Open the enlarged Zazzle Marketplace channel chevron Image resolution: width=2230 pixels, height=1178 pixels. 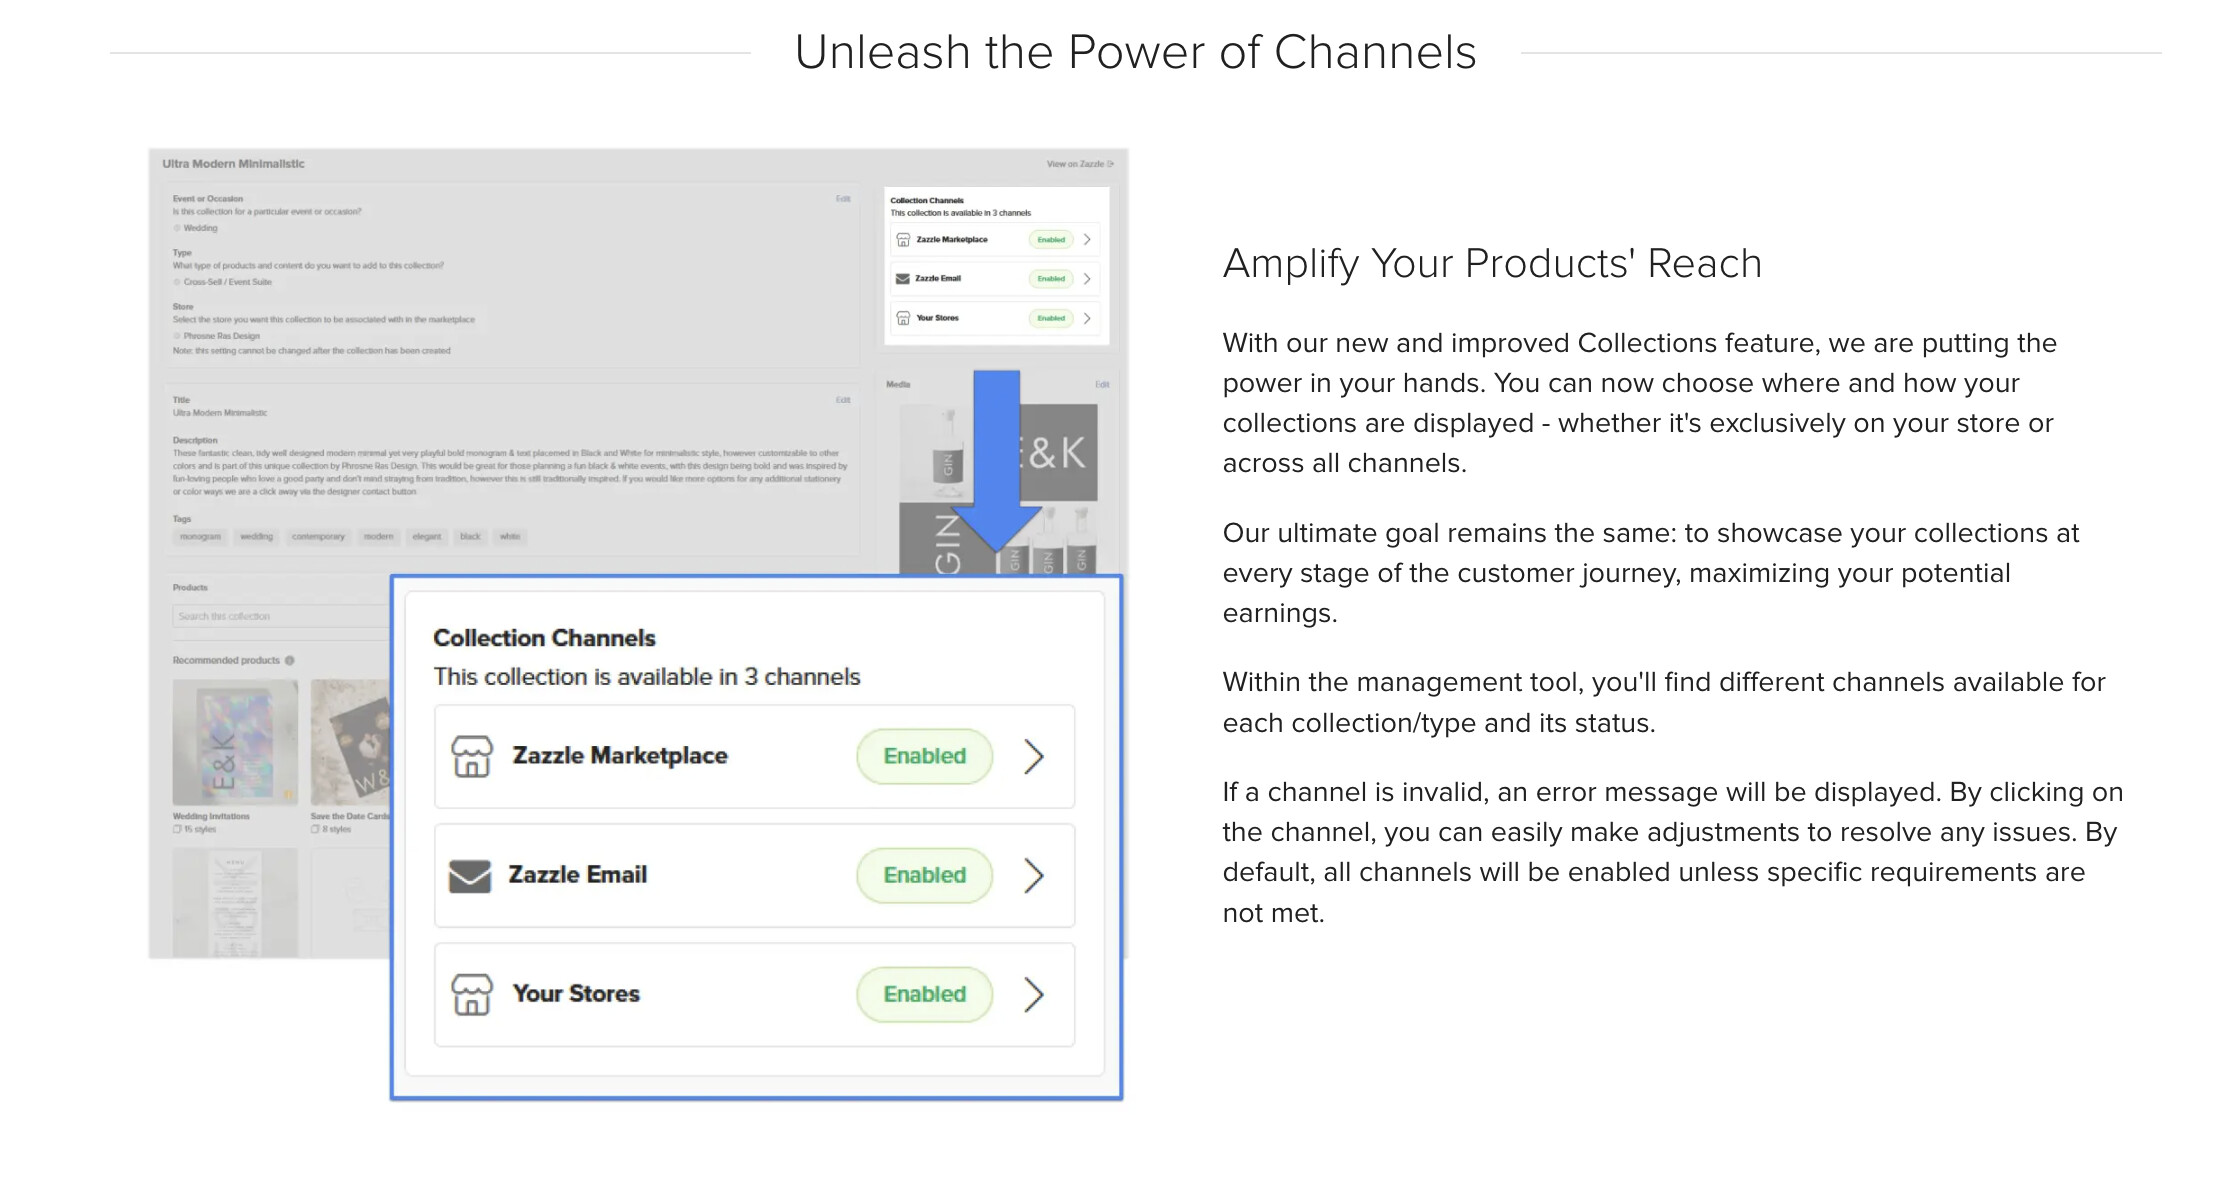1034,756
